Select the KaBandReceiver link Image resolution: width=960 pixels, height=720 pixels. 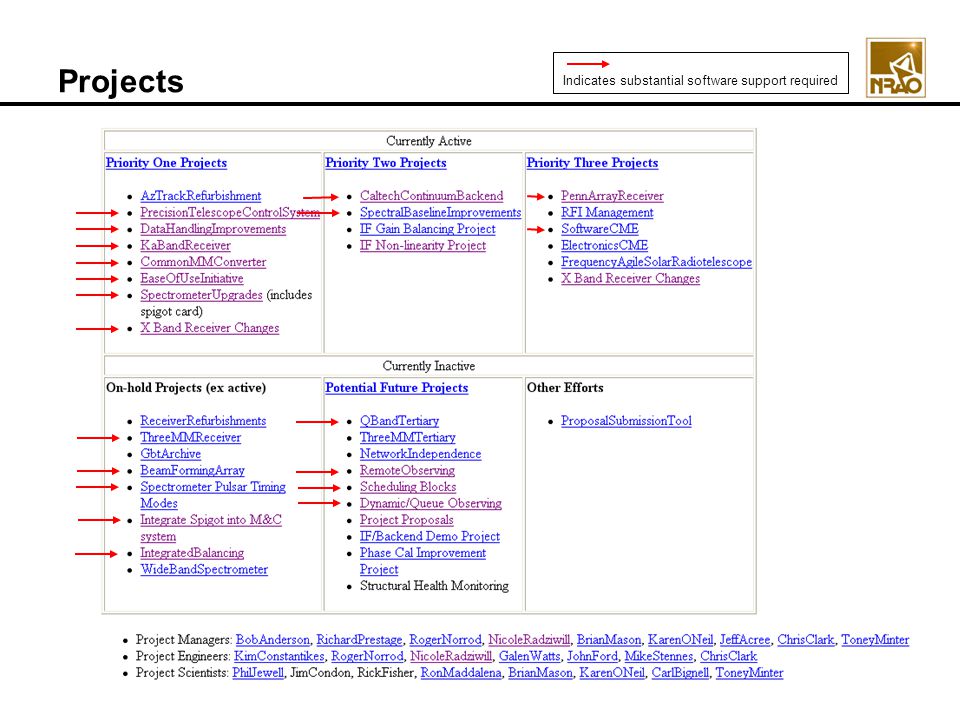pyautogui.click(x=186, y=246)
